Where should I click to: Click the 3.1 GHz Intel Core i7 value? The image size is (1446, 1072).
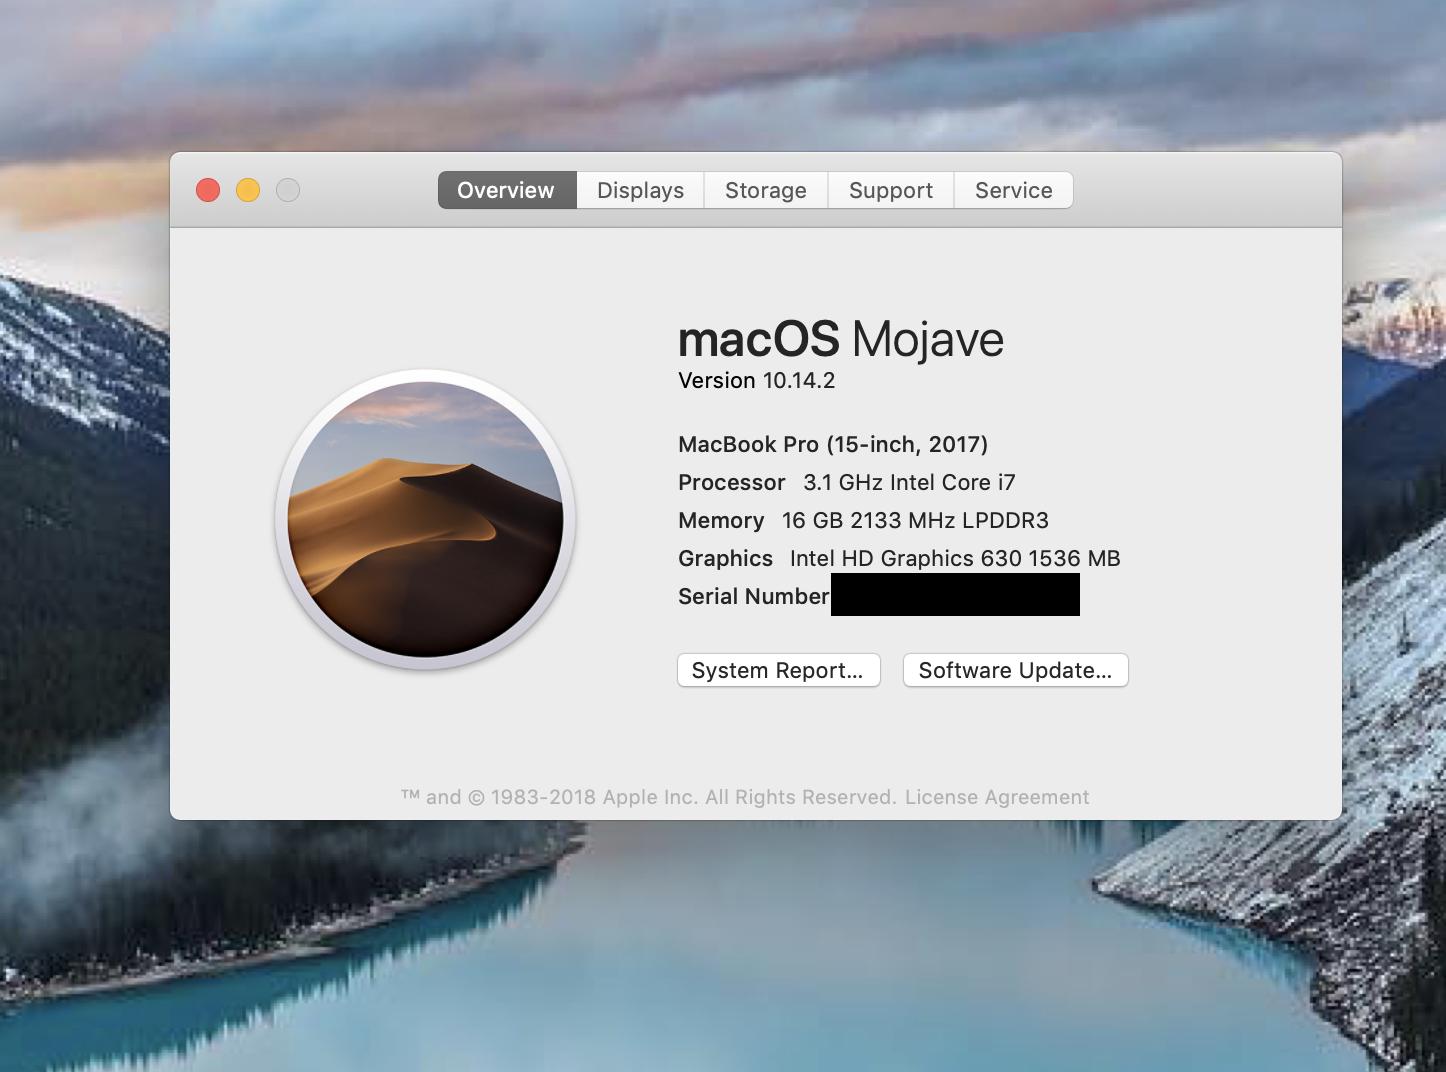click(909, 482)
